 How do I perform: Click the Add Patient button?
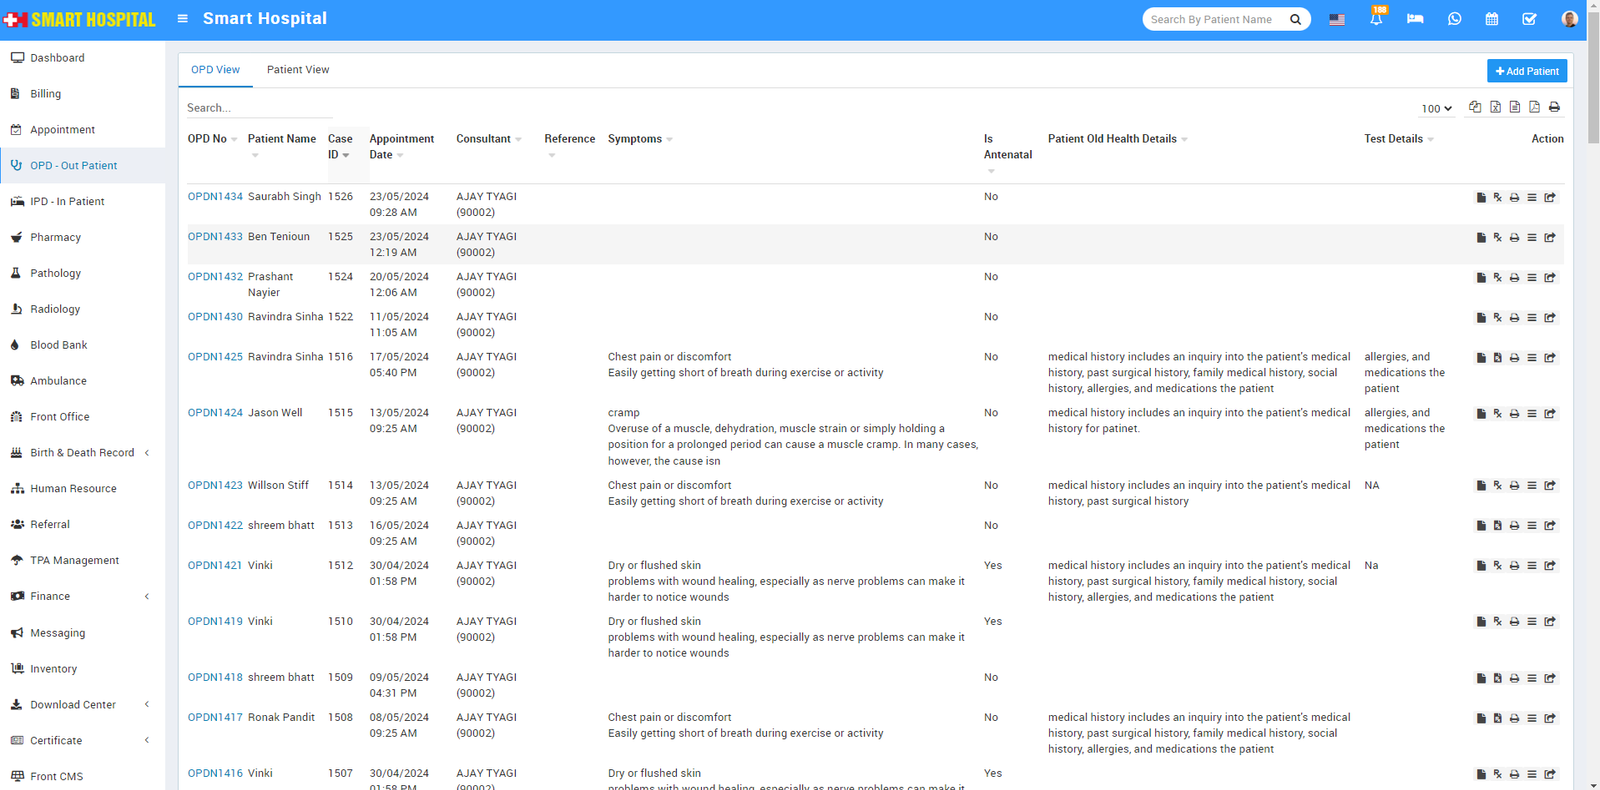(x=1526, y=71)
